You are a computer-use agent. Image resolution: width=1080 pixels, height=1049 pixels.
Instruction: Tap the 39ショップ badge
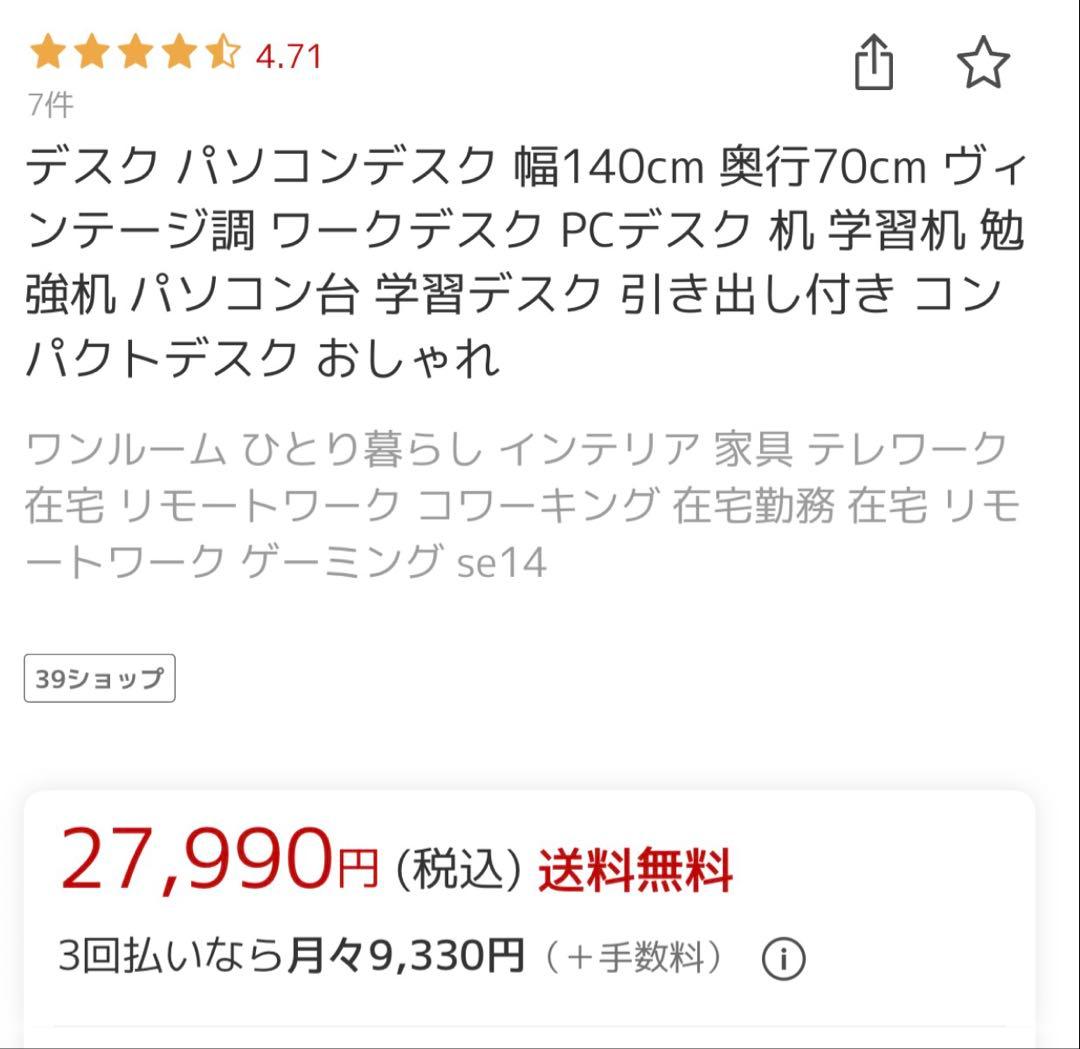coord(99,678)
